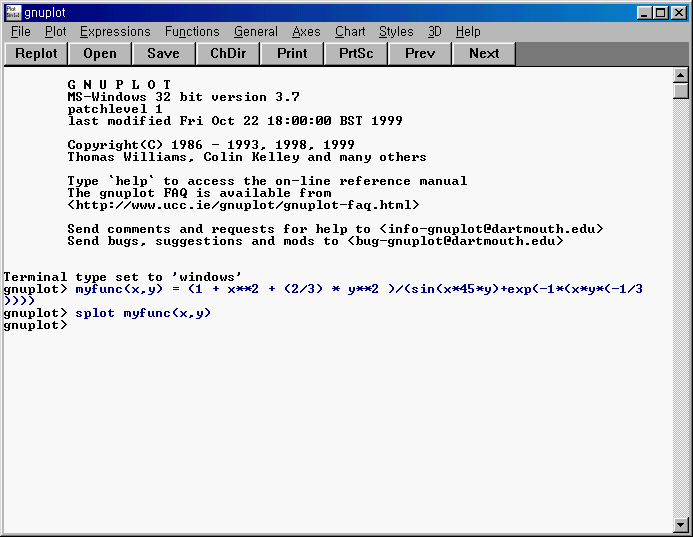
Task: Open the Expressions menu
Action: pyautogui.click(x=115, y=32)
